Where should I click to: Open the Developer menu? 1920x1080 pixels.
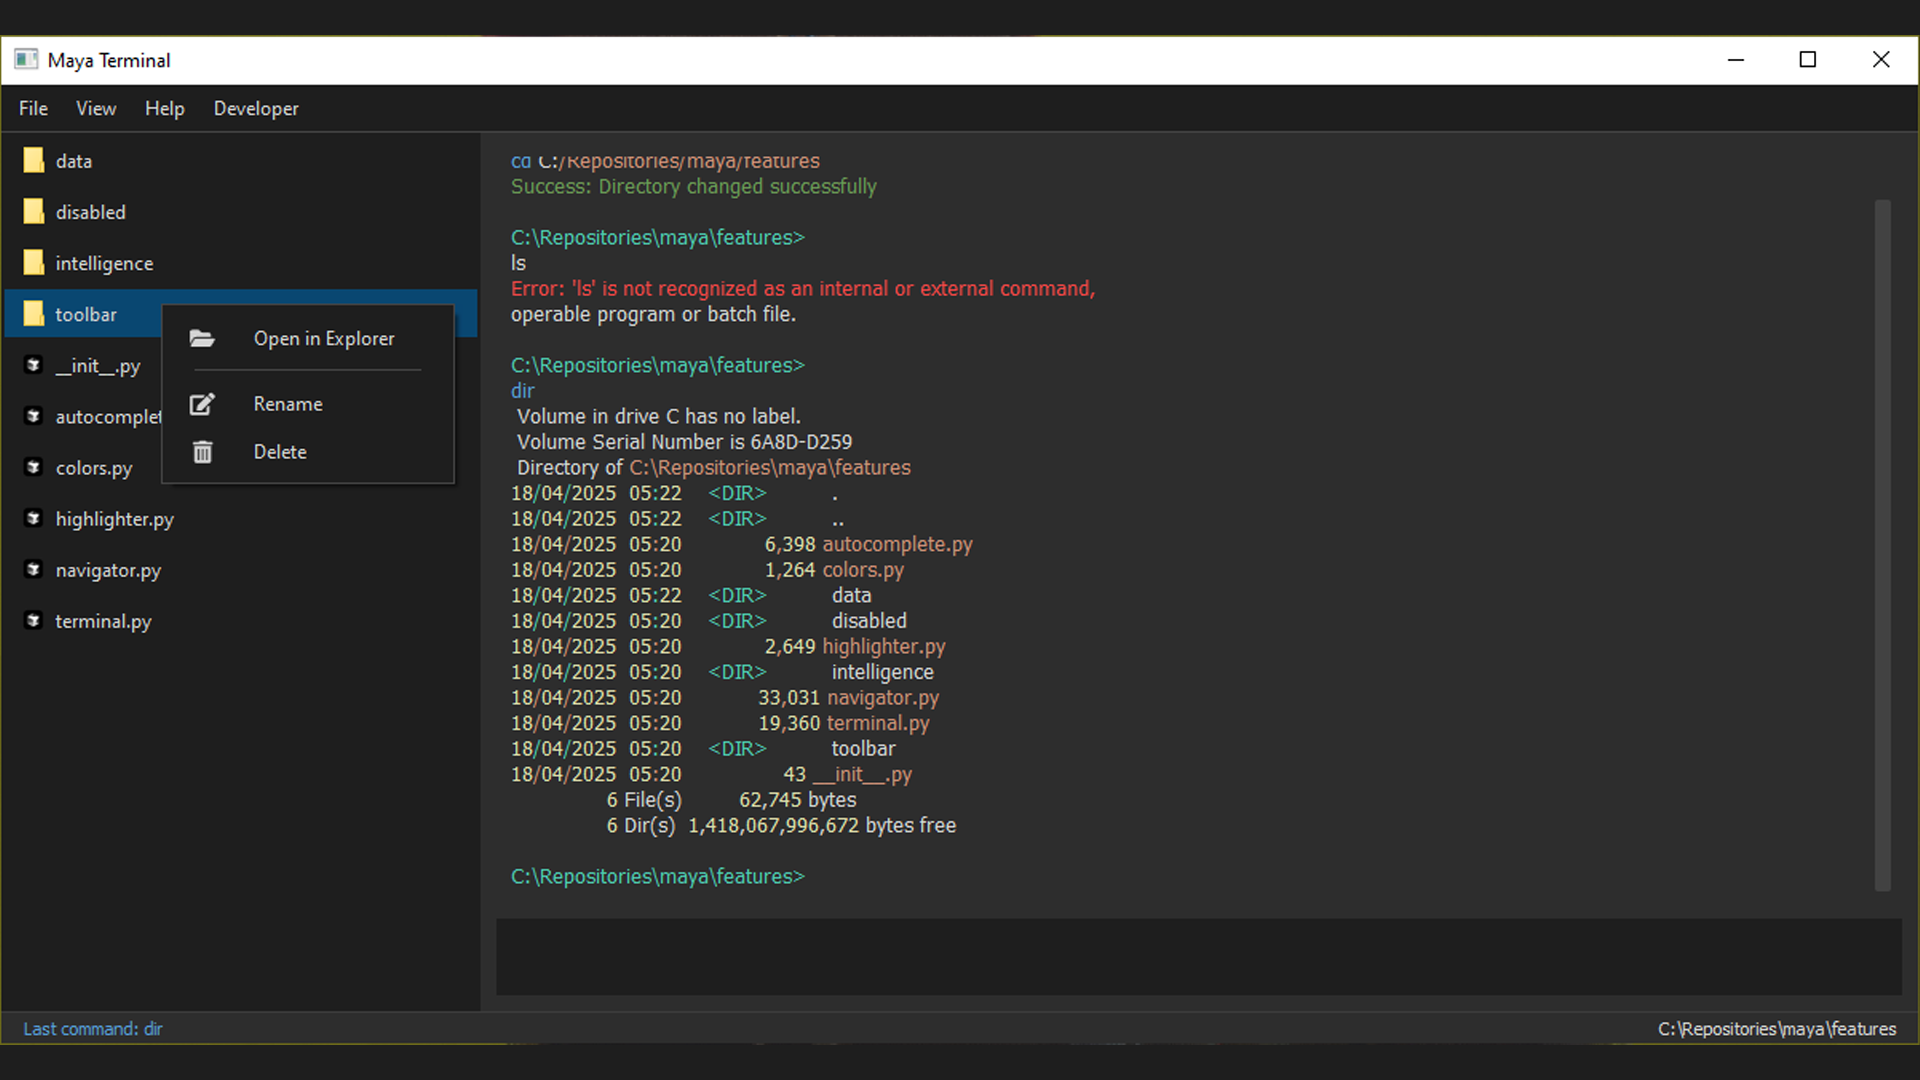pos(256,108)
